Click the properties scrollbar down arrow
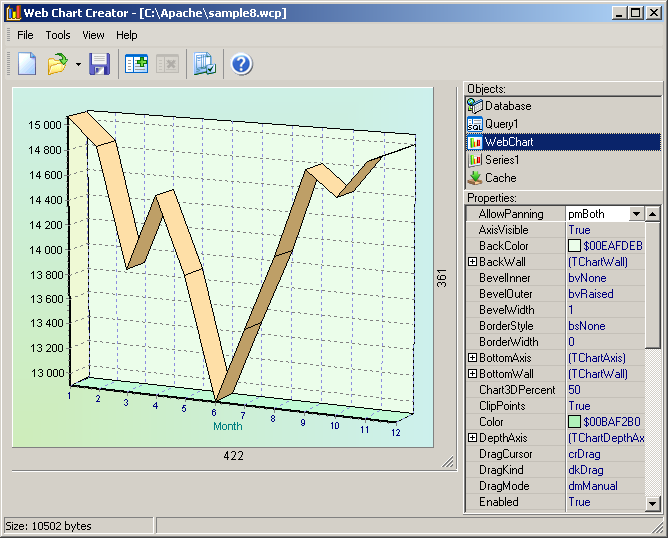668x538 pixels. (x=652, y=504)
